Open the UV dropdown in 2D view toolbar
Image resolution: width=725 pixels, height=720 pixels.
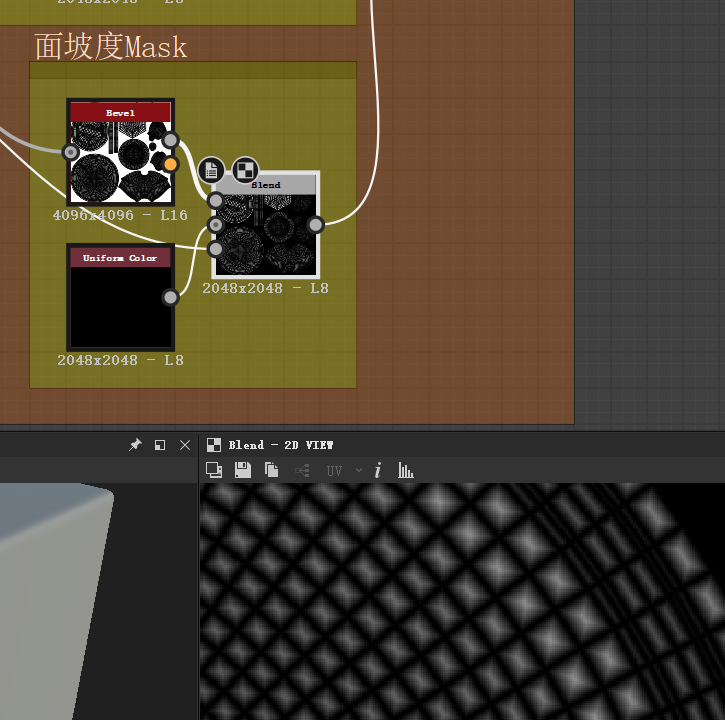coord(344,471)
